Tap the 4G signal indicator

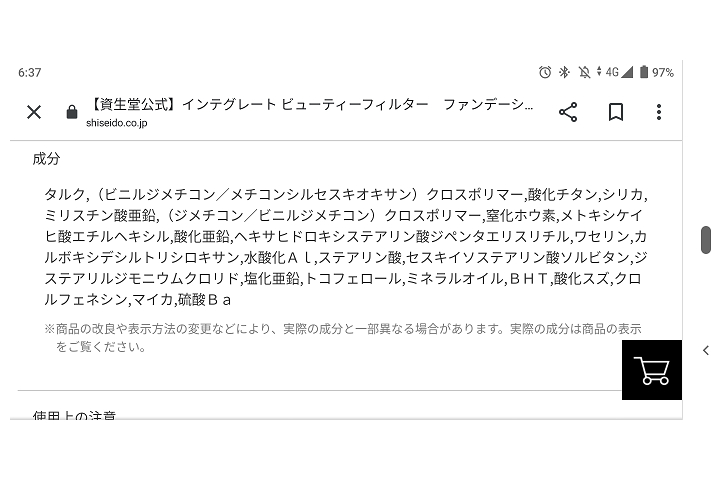[x=615, y=72]
